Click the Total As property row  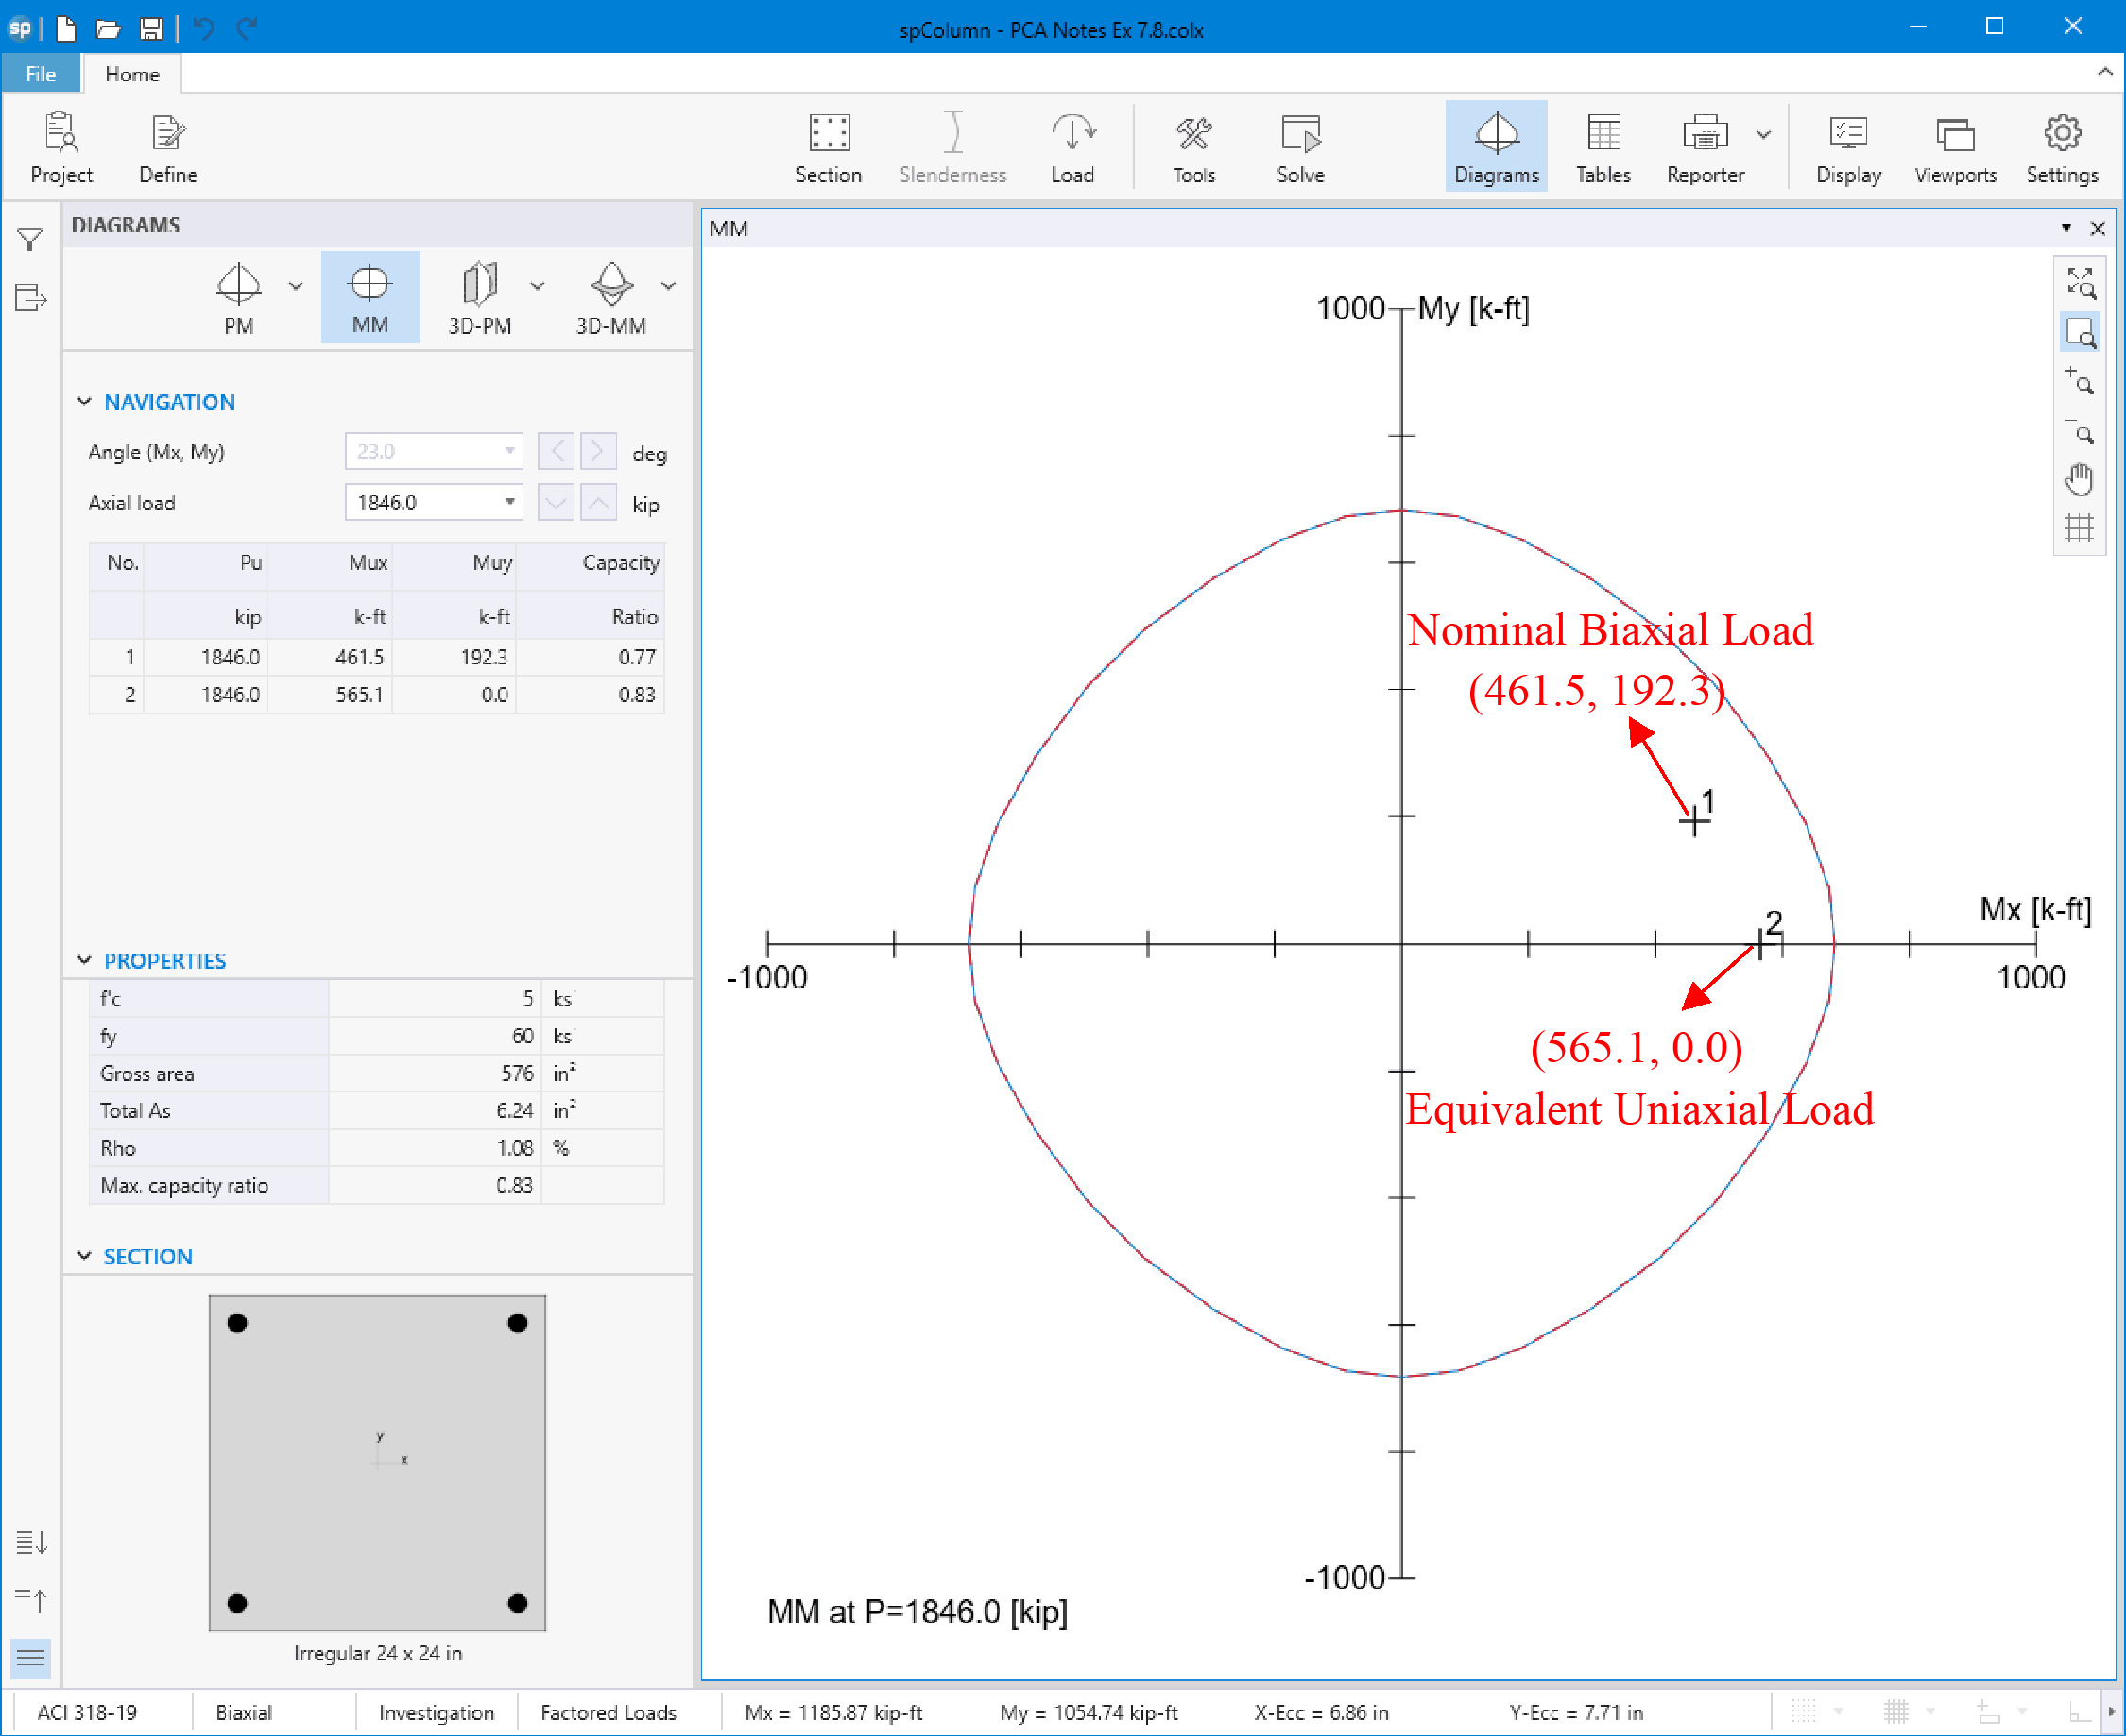click(377, 1110)
